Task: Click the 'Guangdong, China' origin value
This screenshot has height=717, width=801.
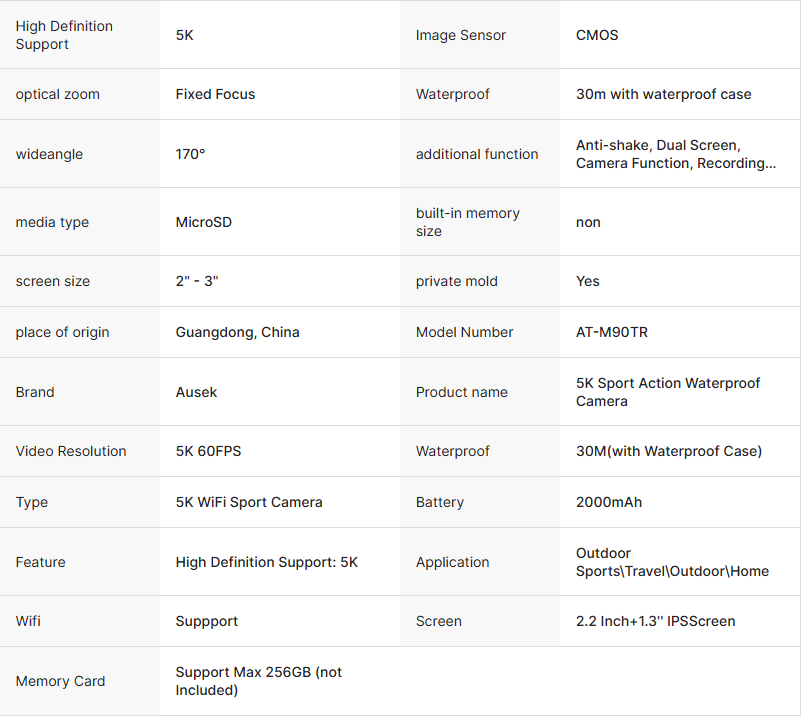Action: (x=237, y=332)
